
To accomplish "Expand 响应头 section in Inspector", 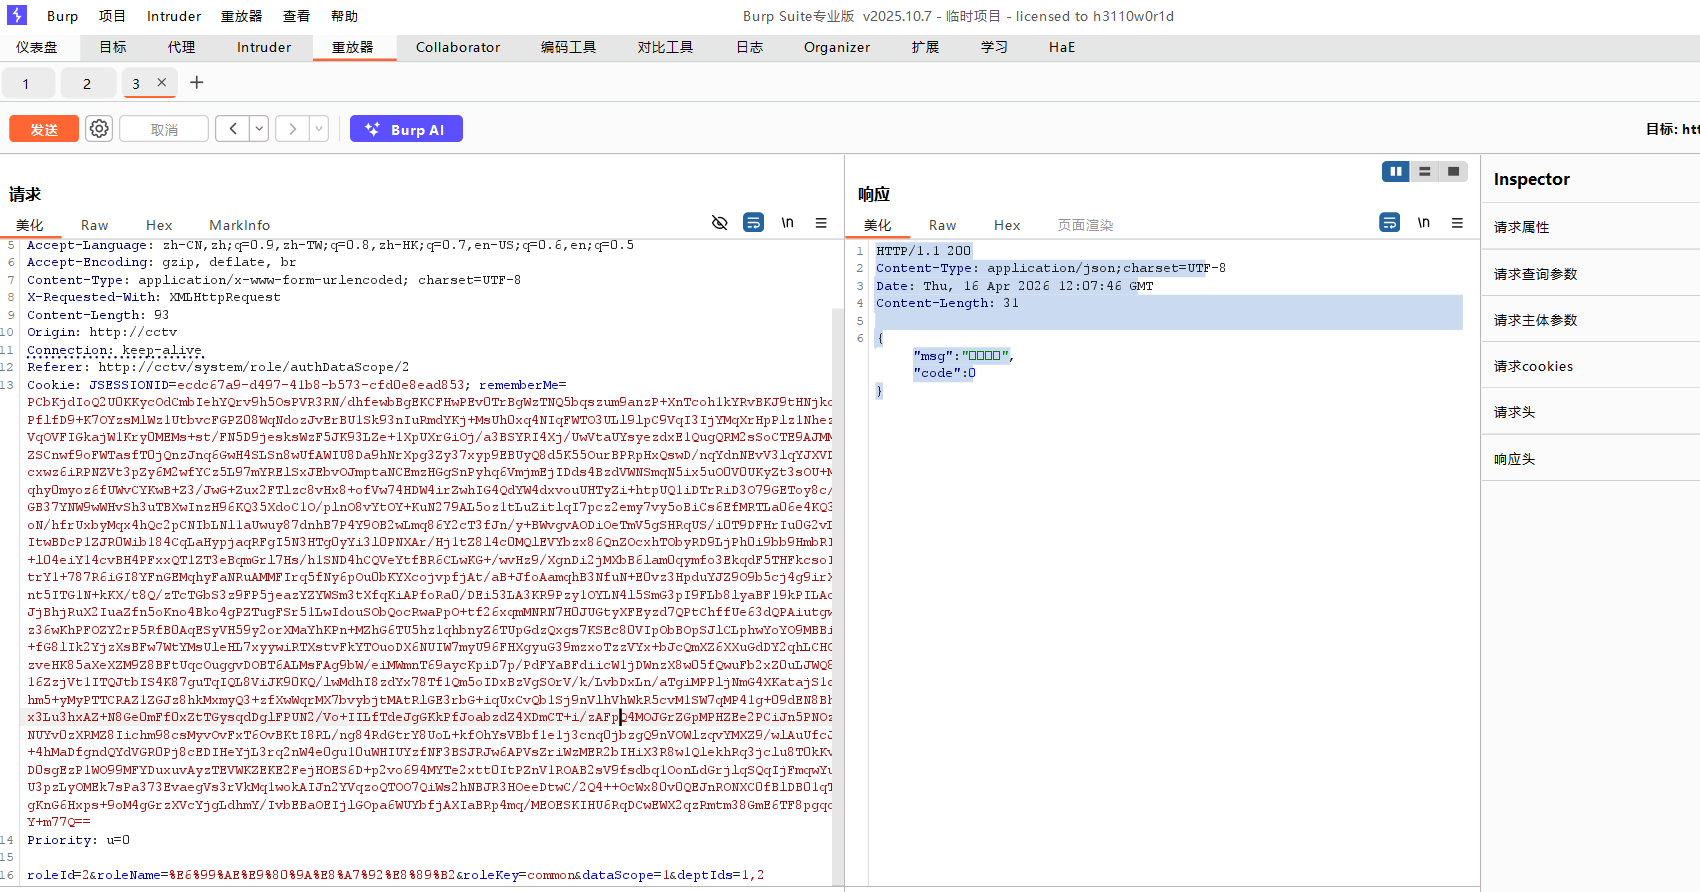I will pos(1591,459).
